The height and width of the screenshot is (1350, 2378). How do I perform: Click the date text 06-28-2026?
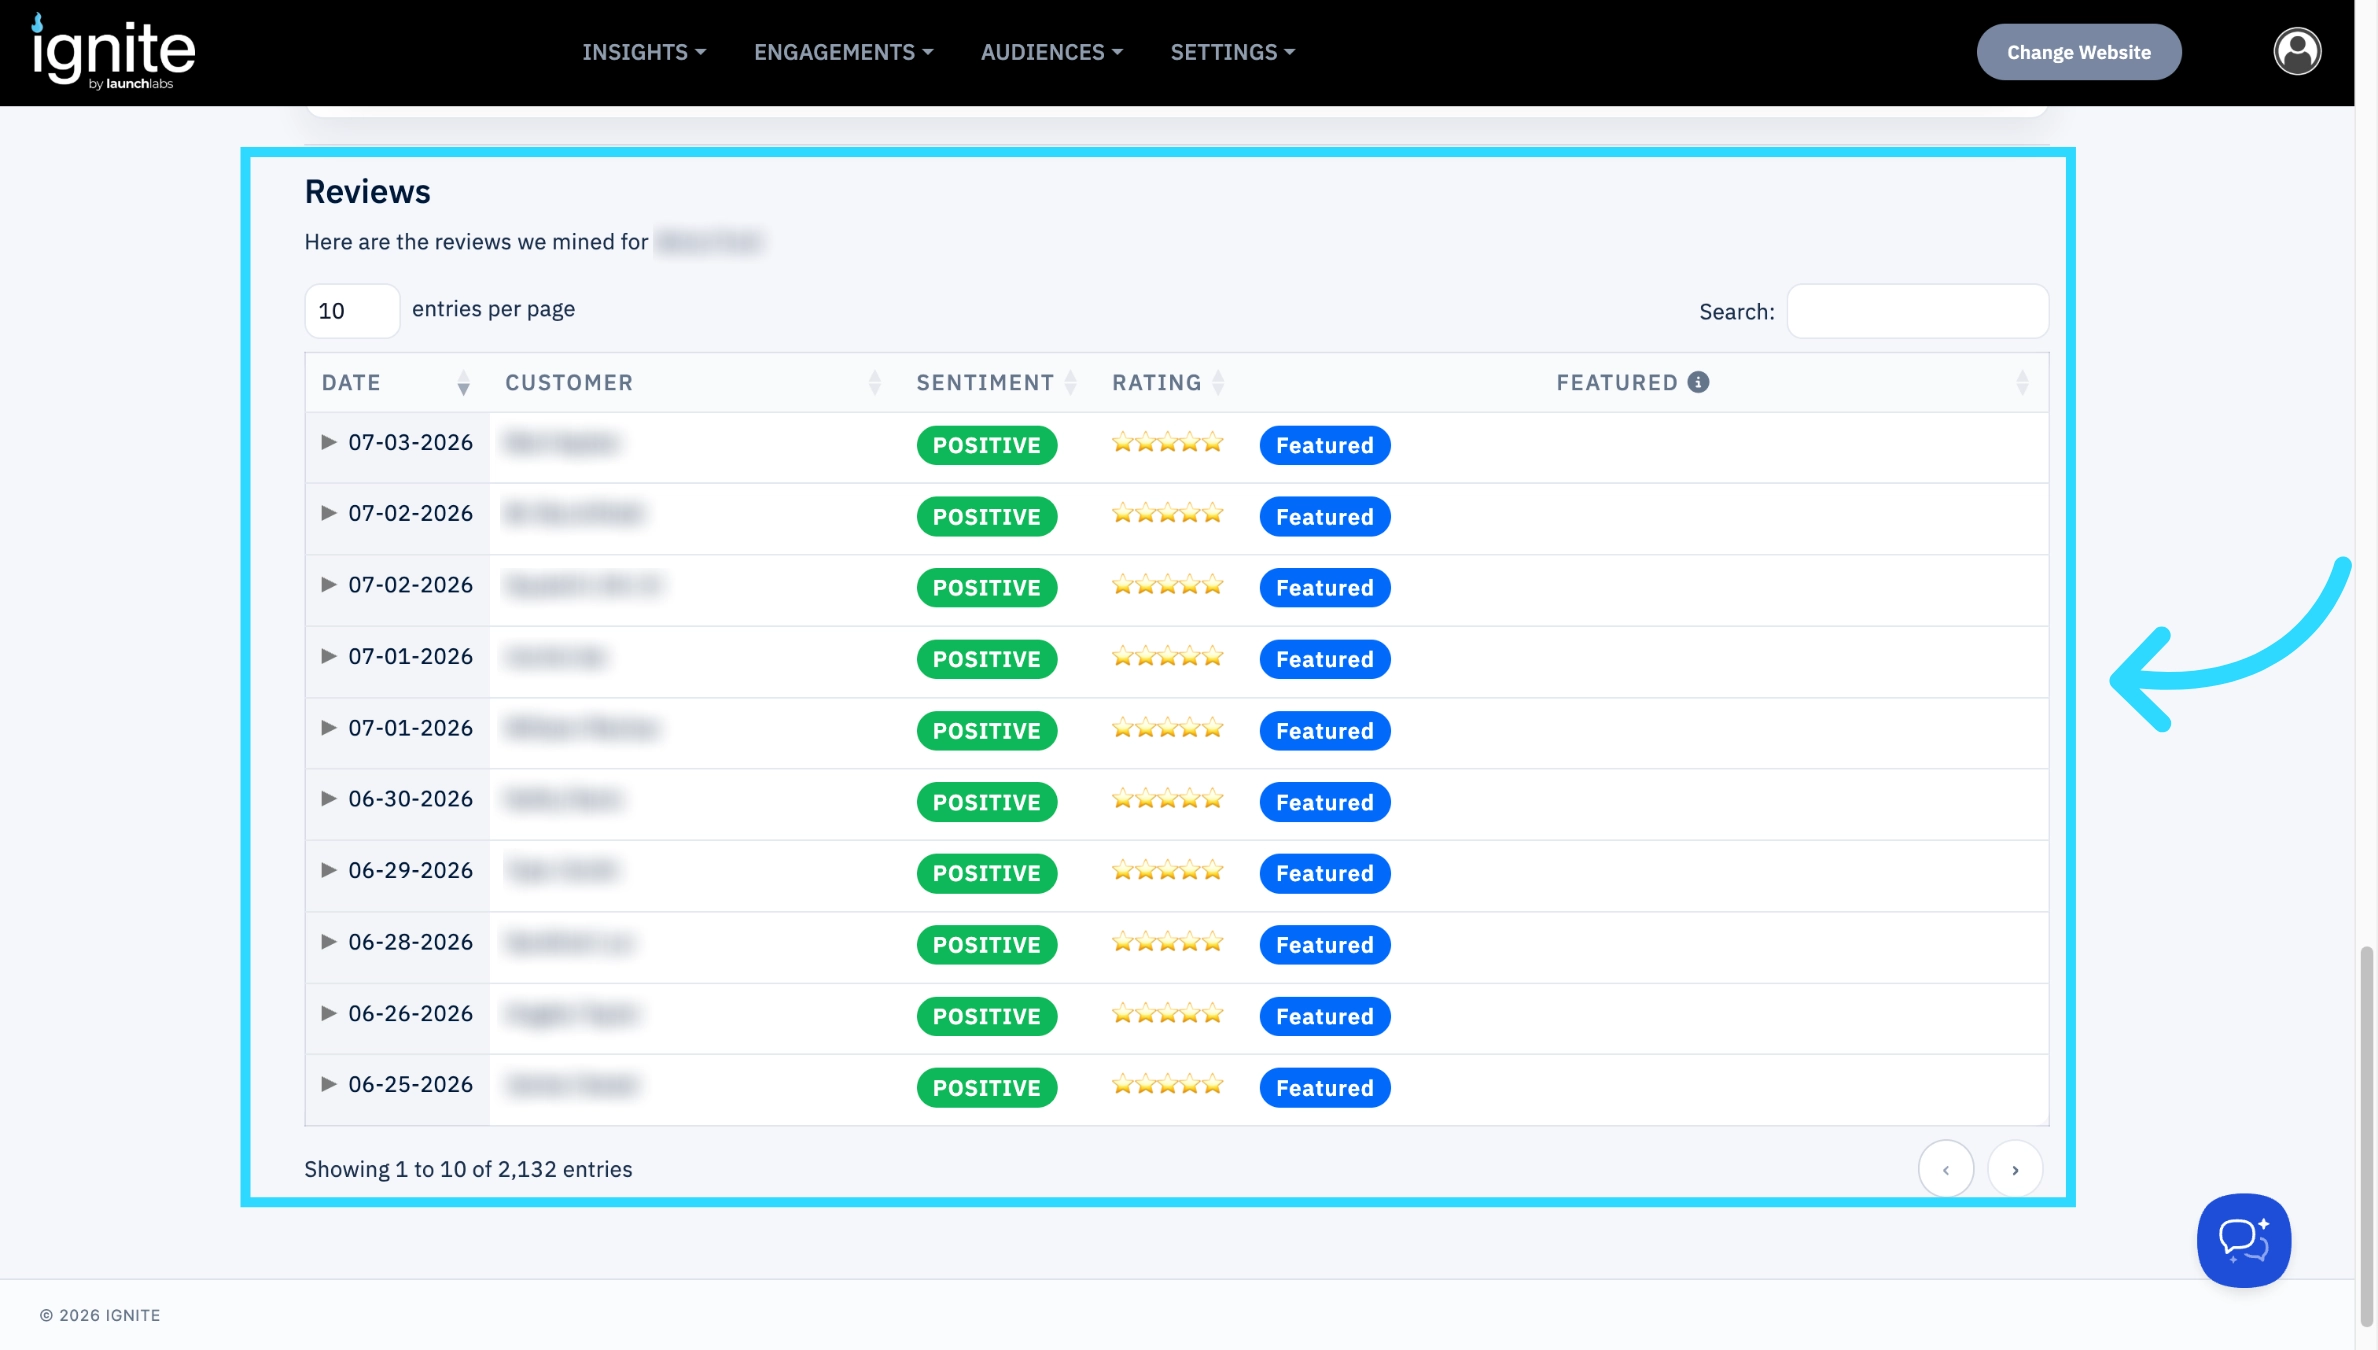point(410,942)
